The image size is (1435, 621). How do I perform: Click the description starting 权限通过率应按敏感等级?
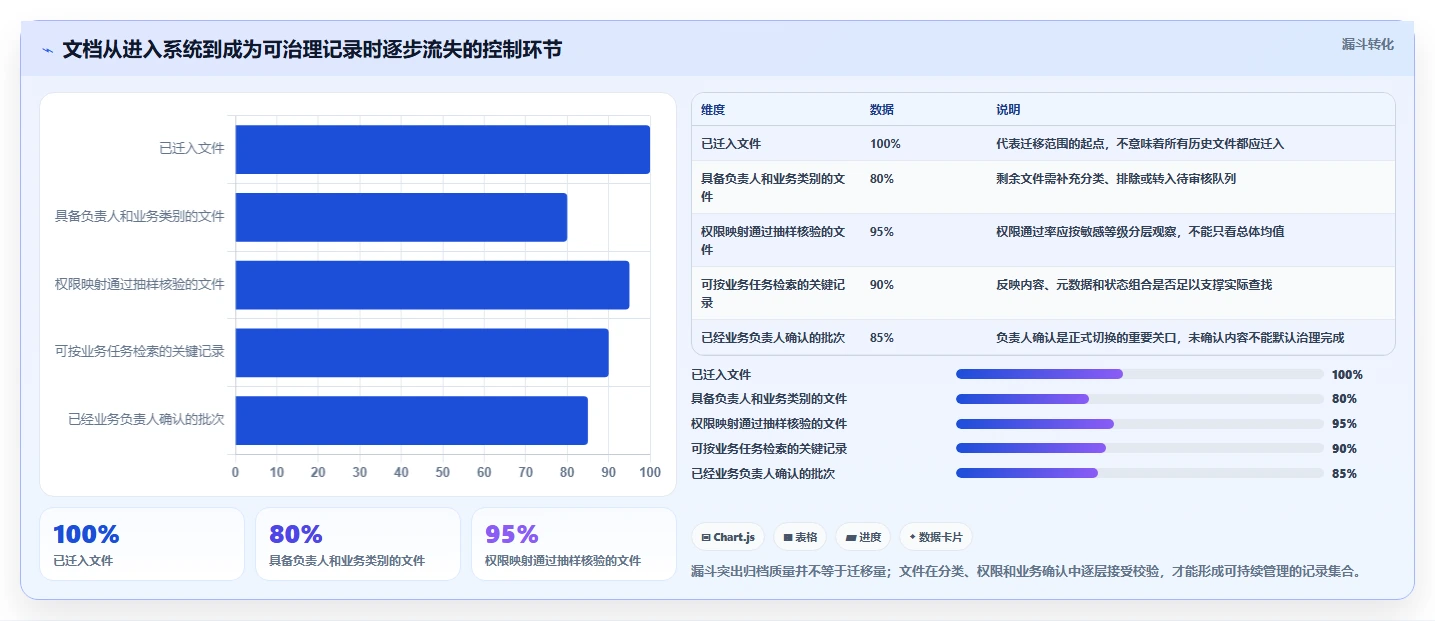[1140, 232]
